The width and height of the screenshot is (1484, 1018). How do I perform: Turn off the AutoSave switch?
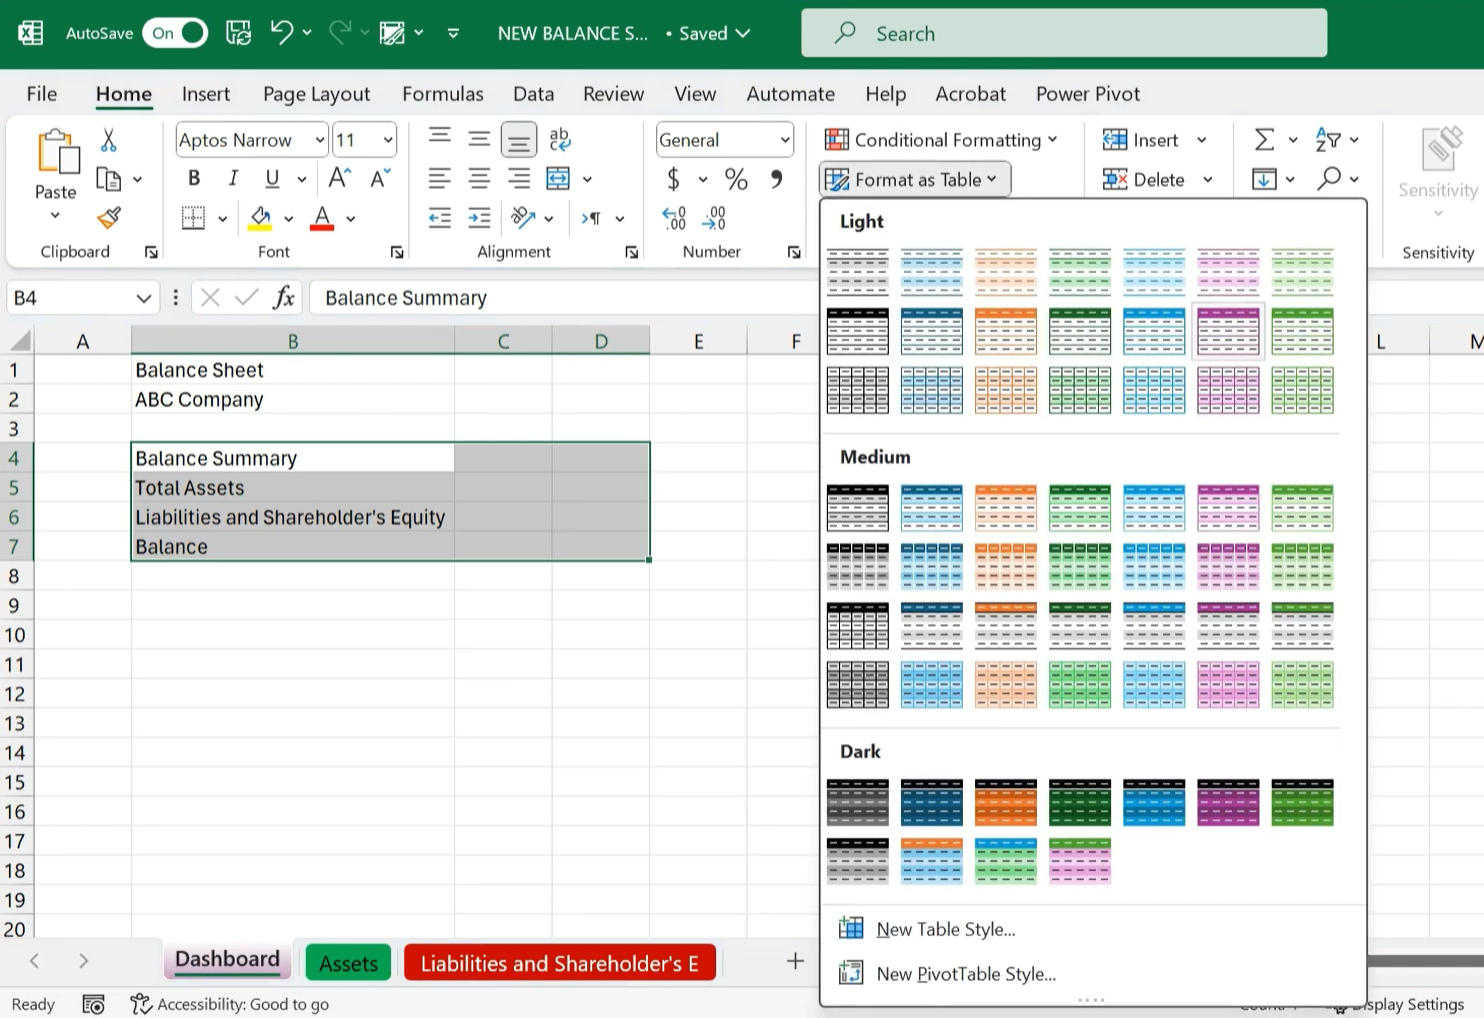(x=175, y=33)
